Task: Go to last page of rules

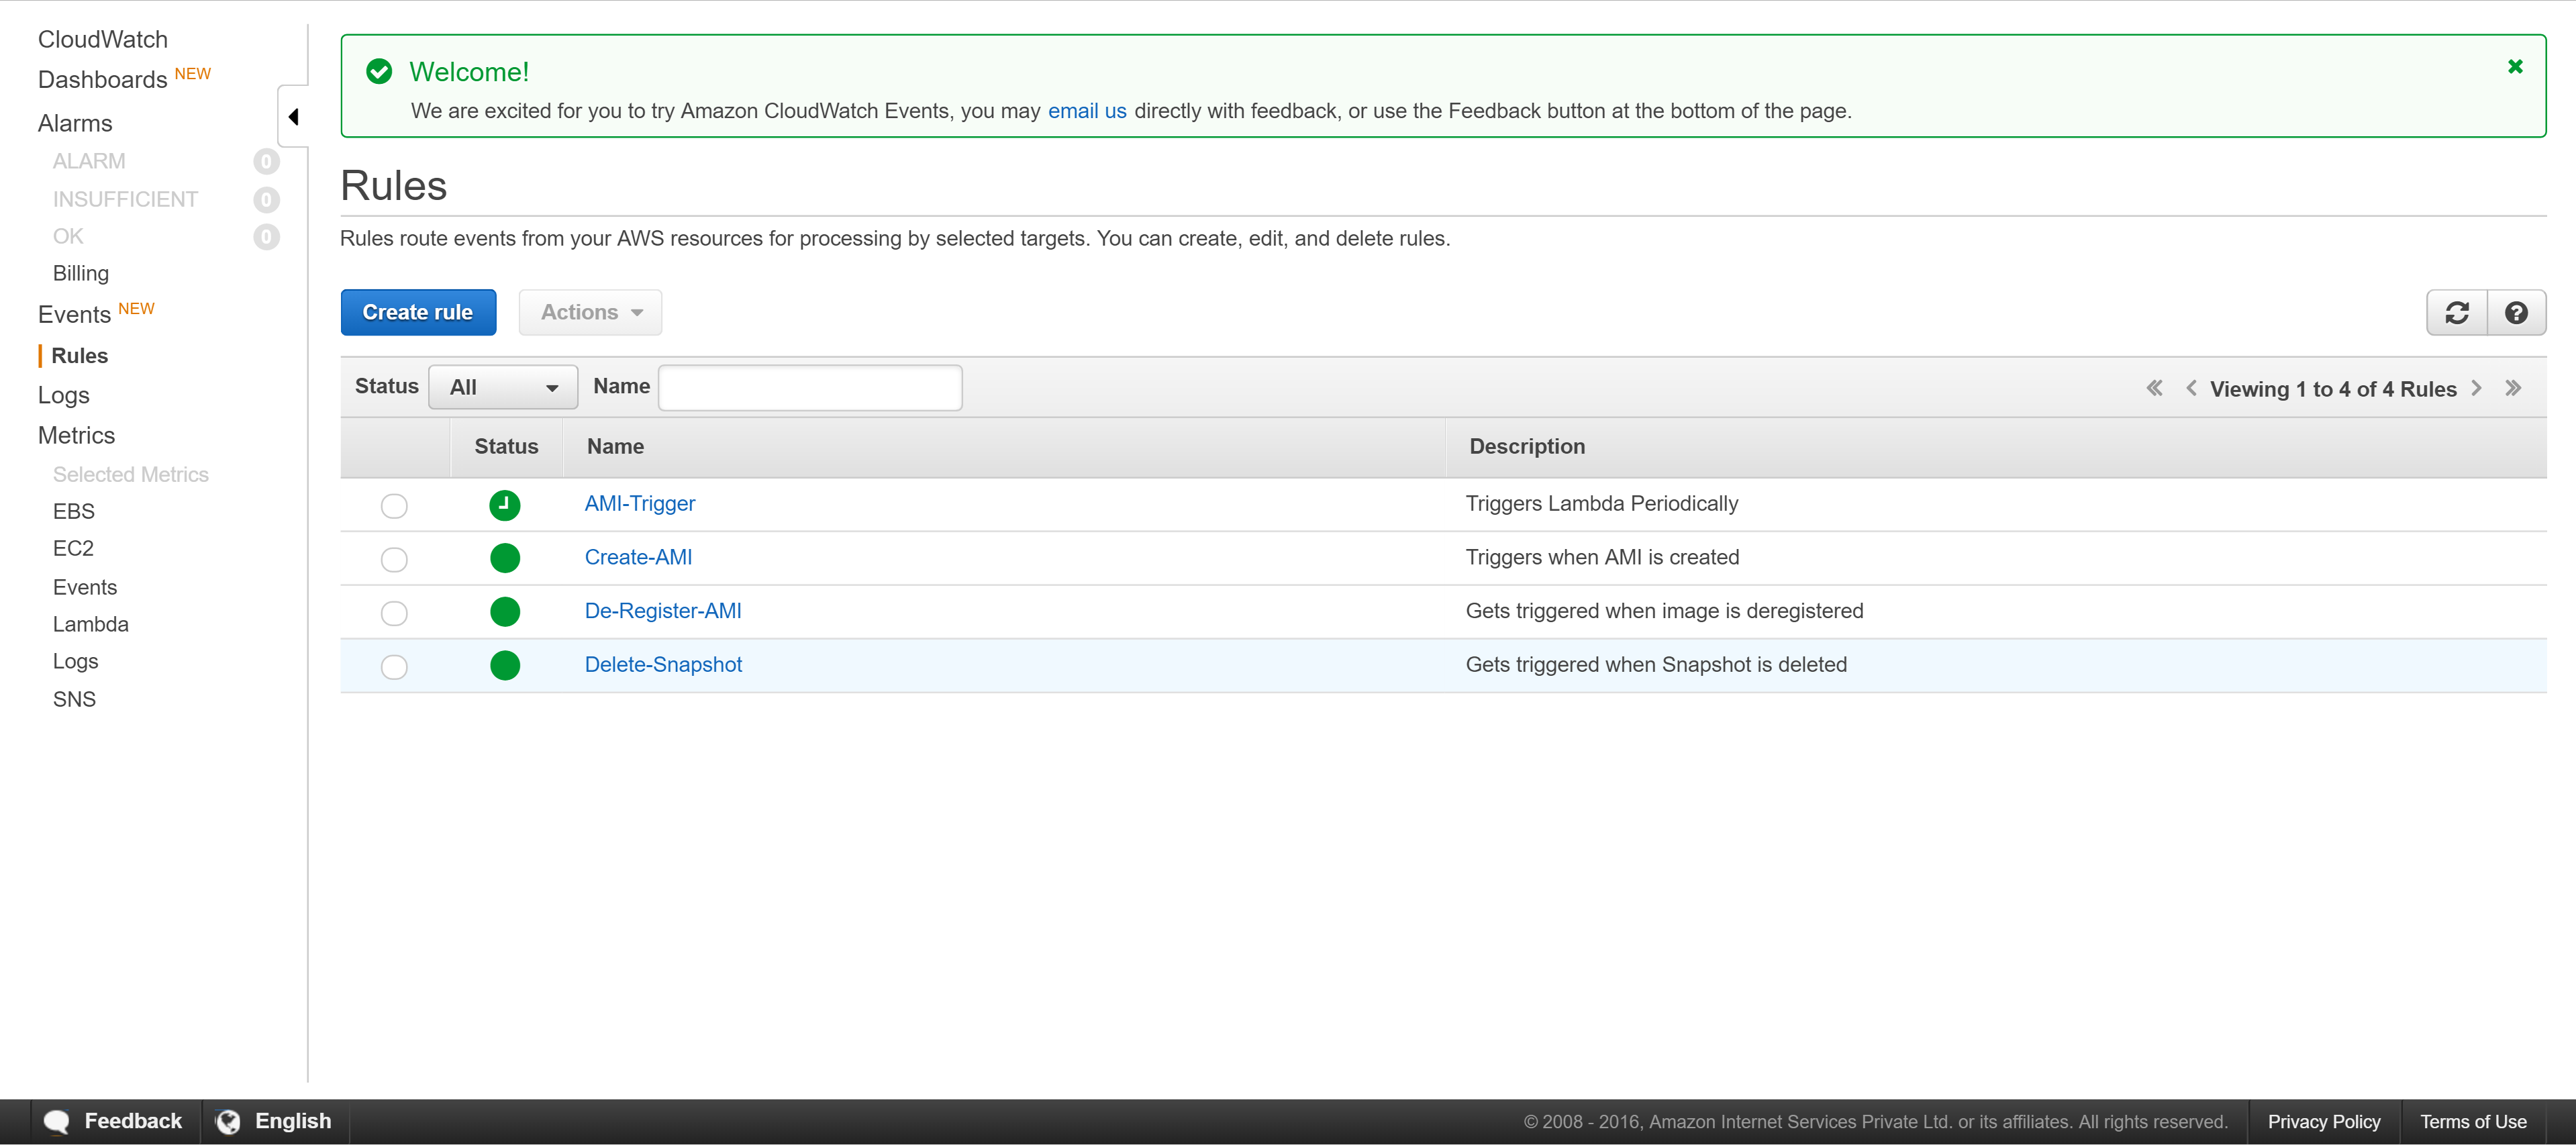Action: 2512,388
